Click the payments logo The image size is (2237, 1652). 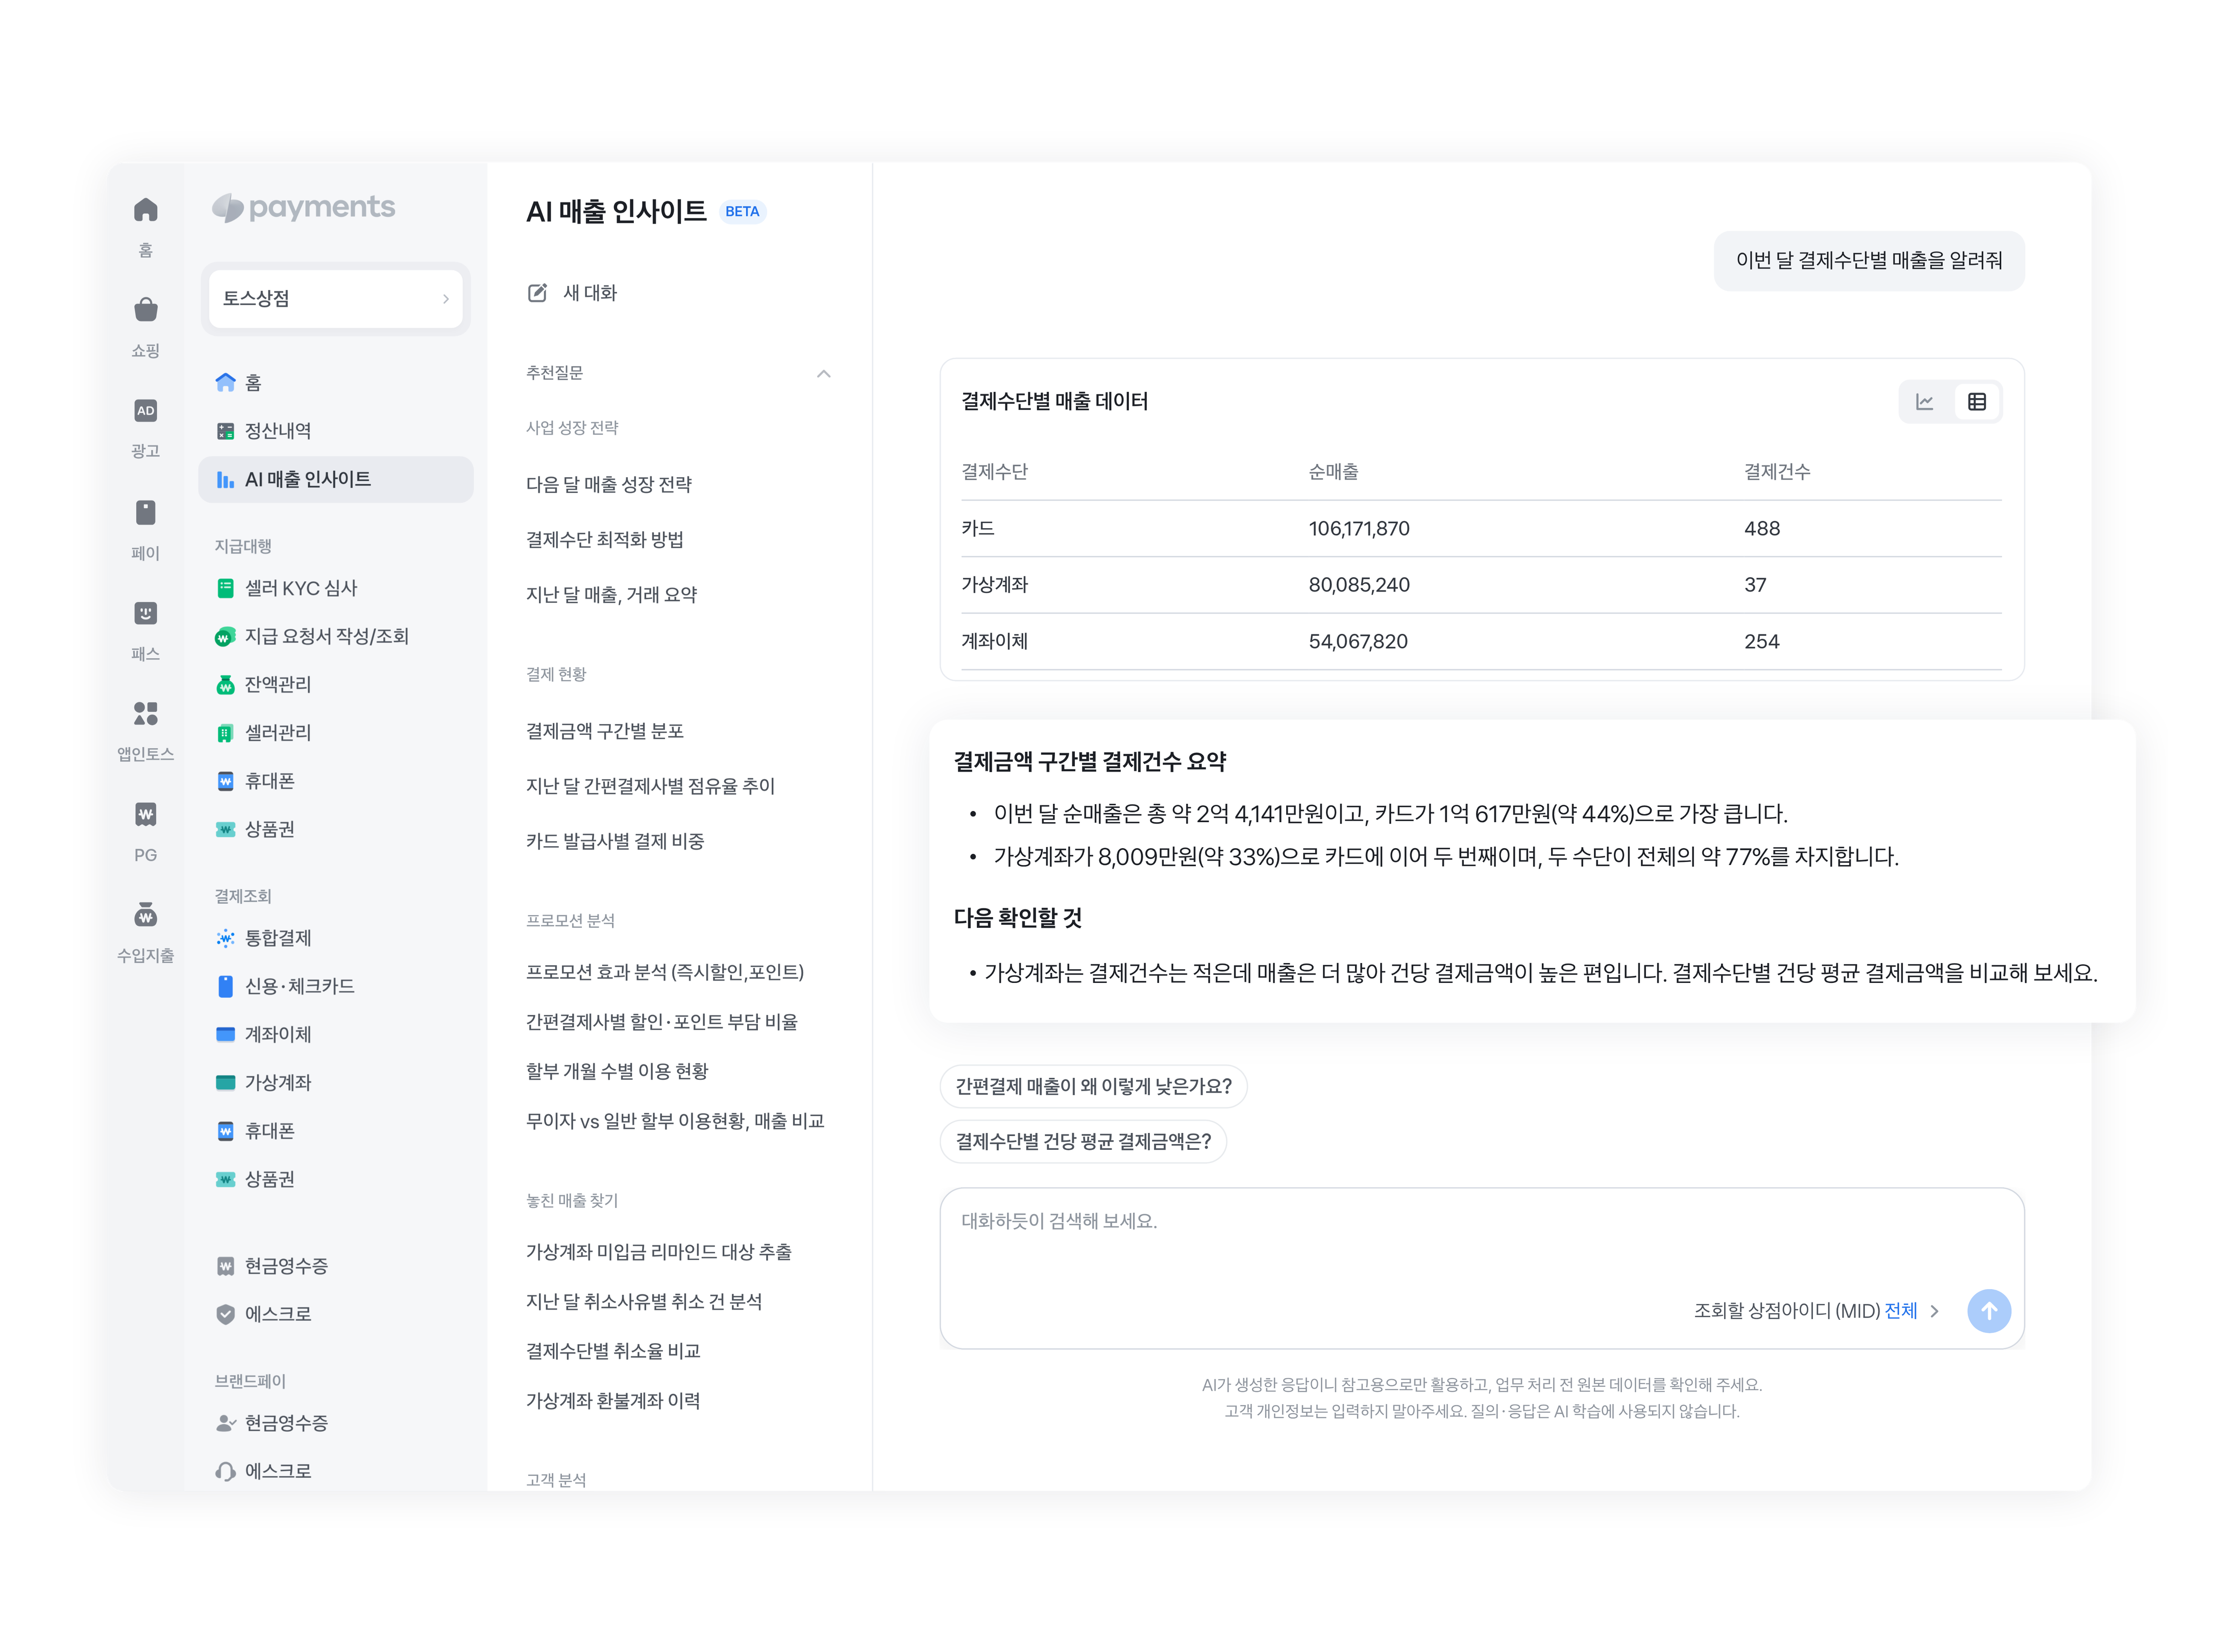pos(304,207)
